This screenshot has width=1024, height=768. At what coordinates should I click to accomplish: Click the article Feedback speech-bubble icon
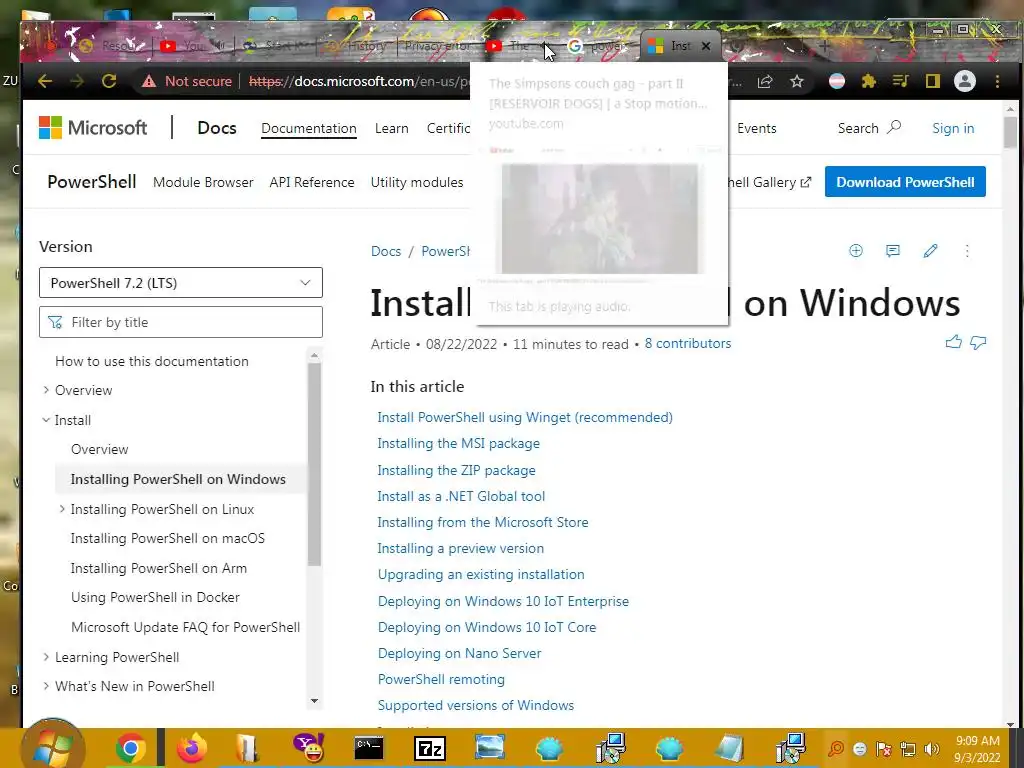point(893,251)
